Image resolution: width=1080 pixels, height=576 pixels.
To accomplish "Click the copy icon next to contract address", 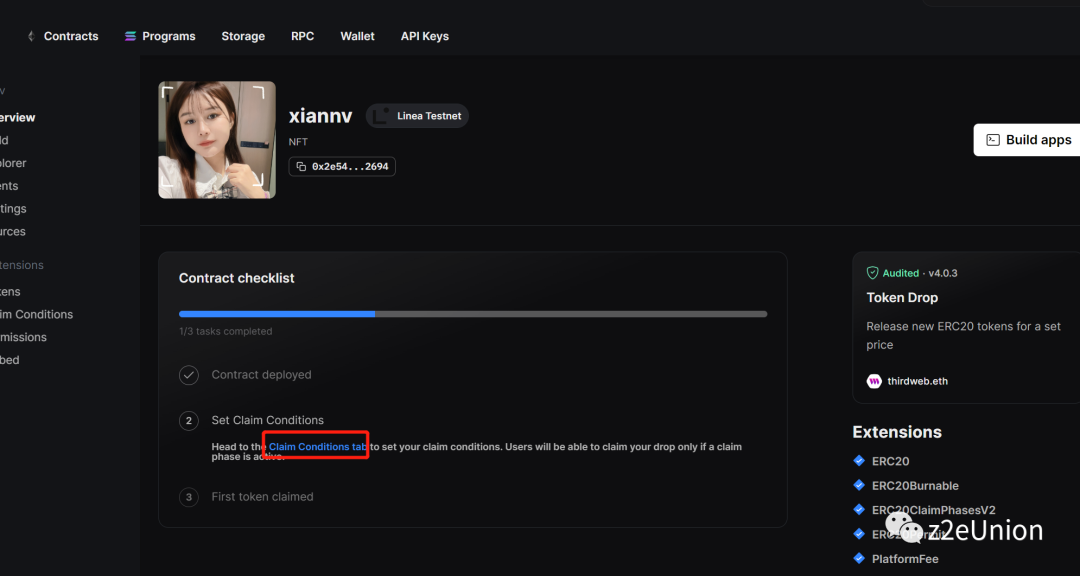I will click(301, 166).
